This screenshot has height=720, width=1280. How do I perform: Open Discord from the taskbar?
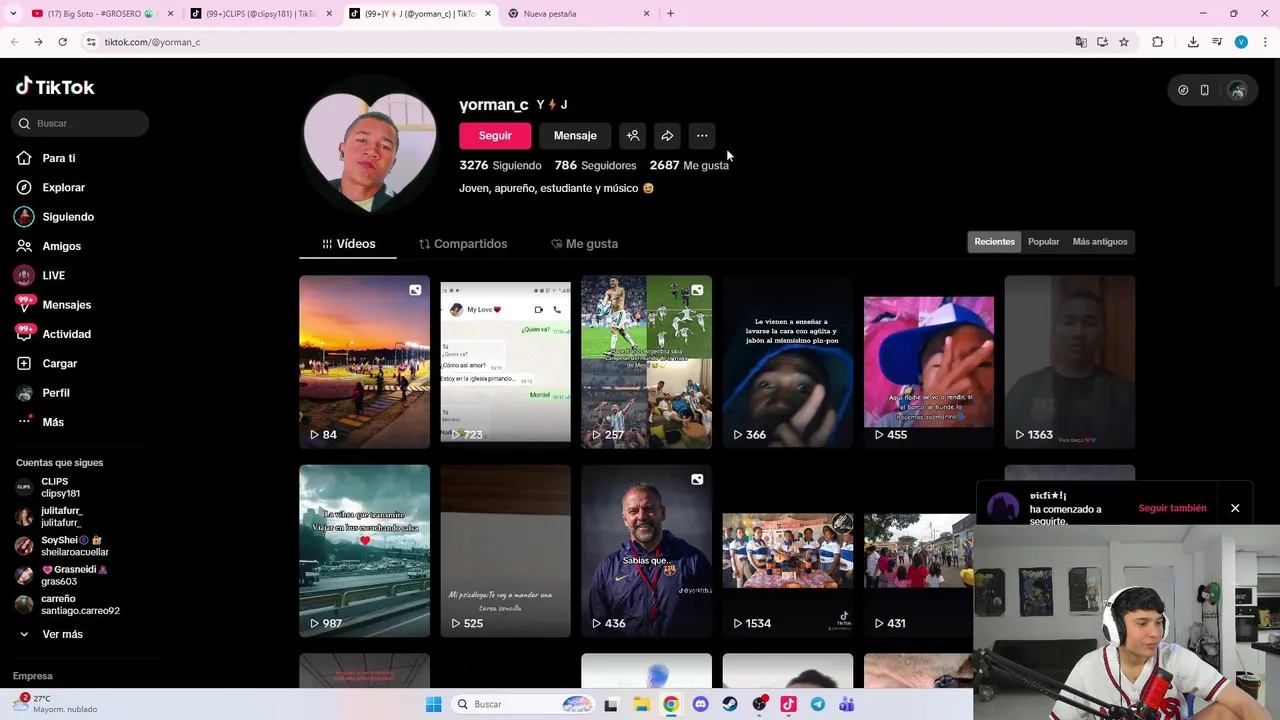coord(700,704)
